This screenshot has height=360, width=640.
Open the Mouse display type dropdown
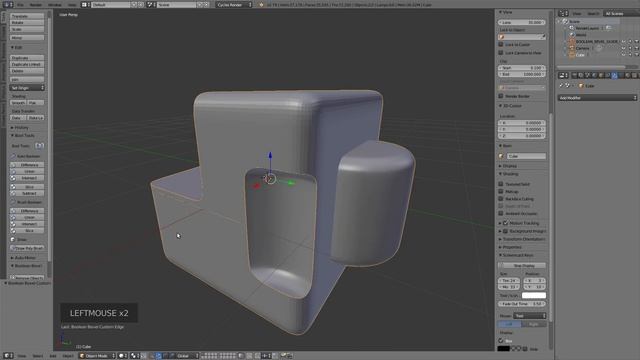click(x=529, y=316)
